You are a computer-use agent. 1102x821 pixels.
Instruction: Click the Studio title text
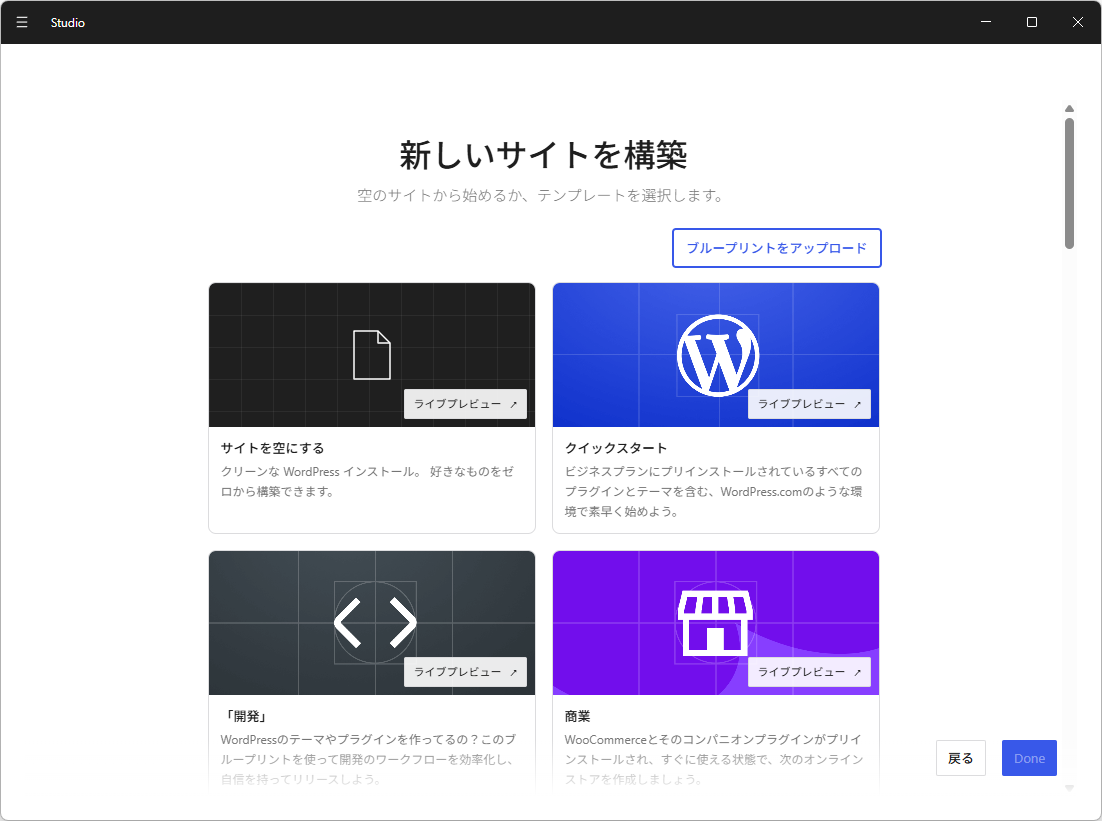(67, 22)
